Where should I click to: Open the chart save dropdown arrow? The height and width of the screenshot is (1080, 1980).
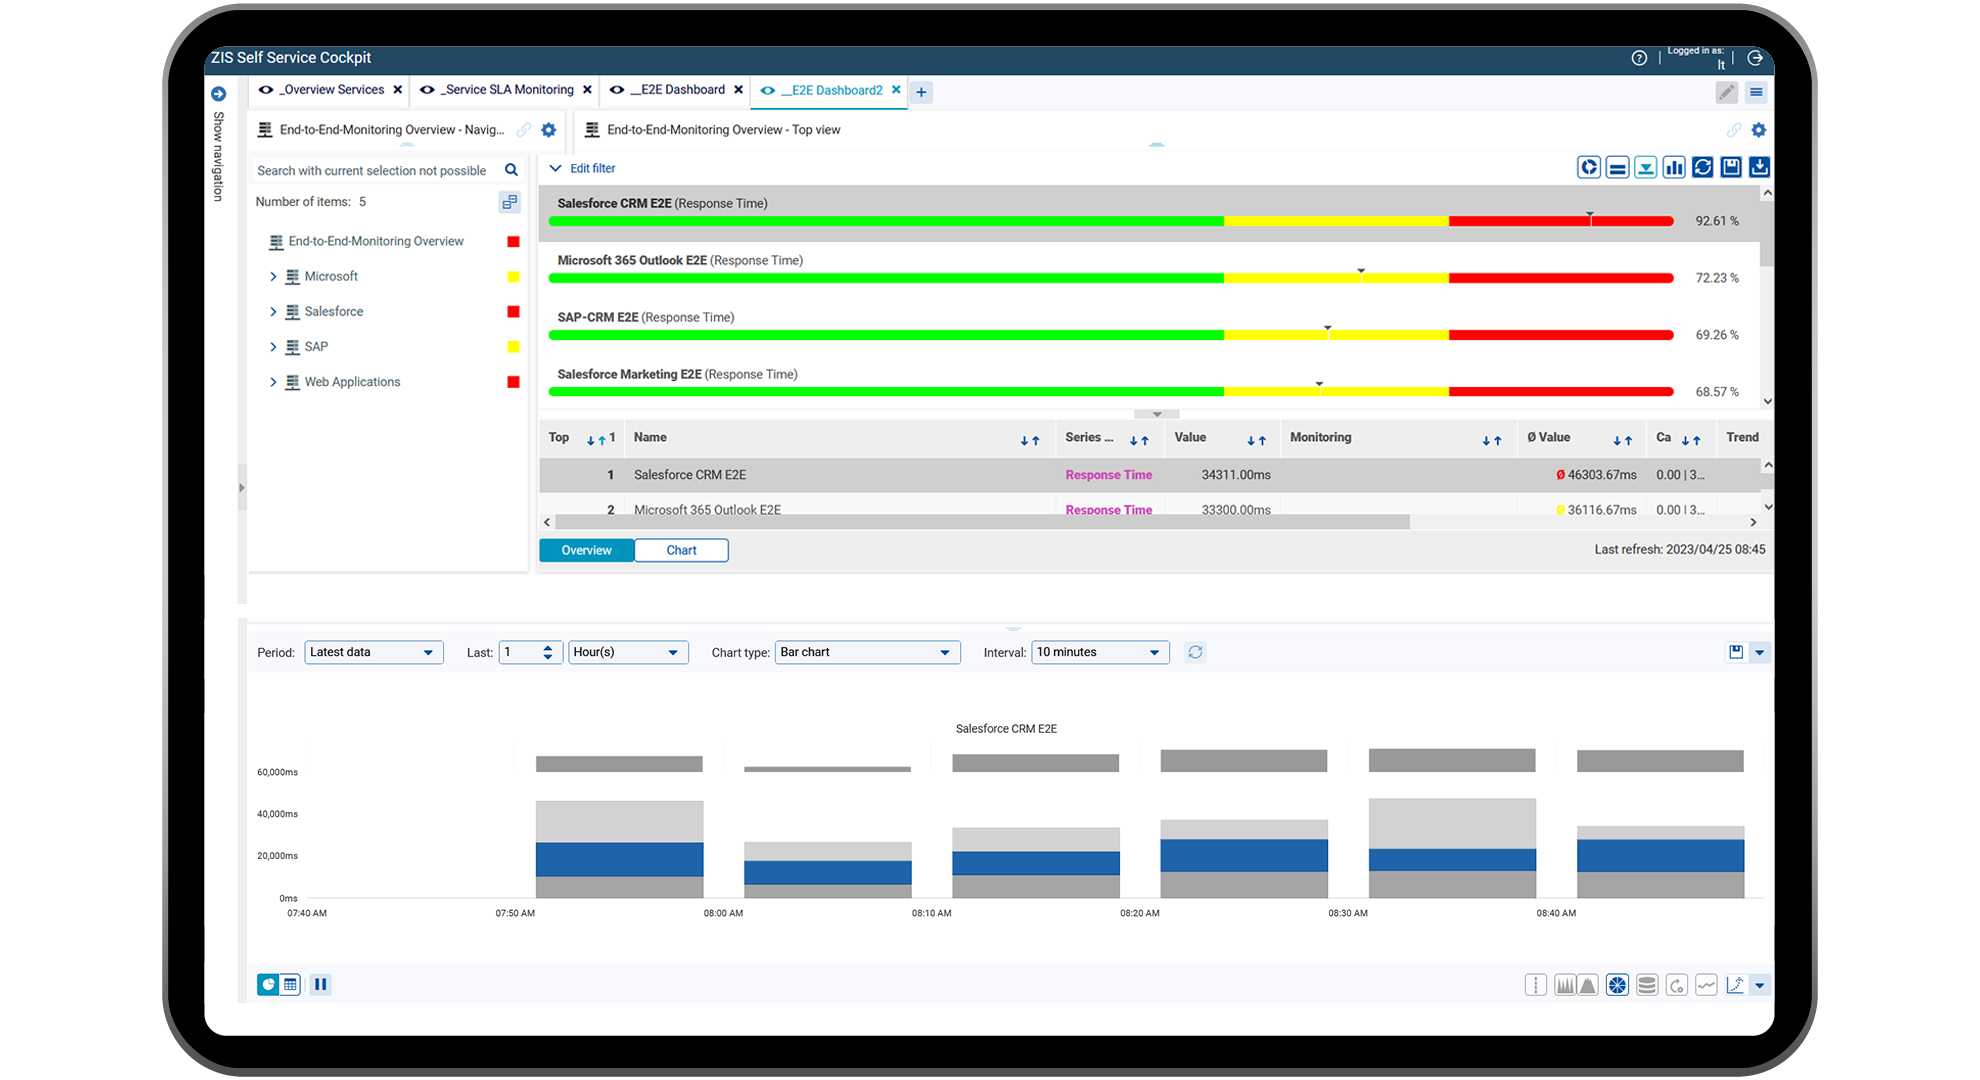pos(1759,652)
